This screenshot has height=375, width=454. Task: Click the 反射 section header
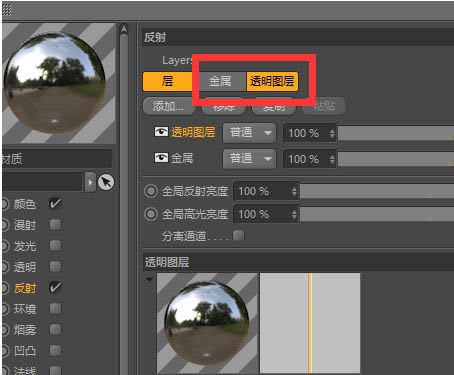298,37
